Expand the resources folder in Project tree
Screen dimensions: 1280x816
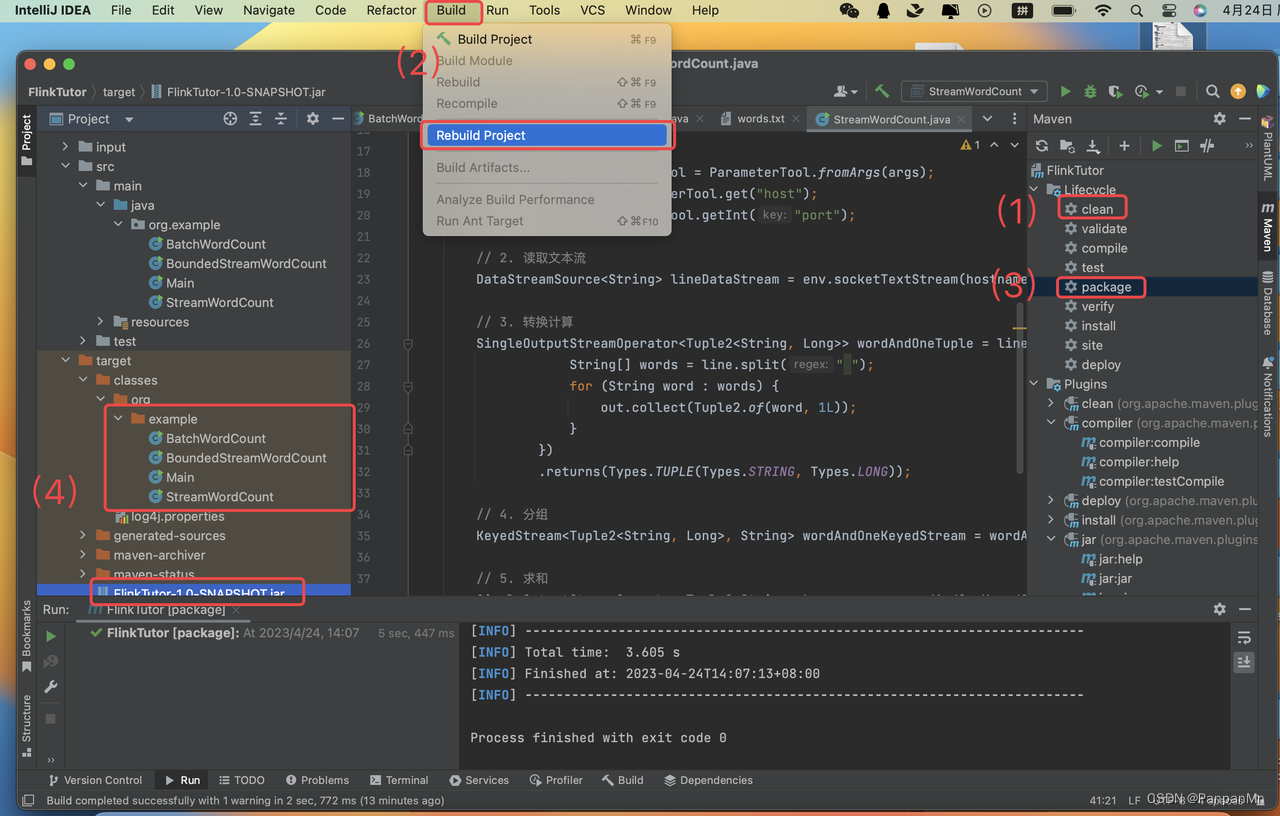100,322
